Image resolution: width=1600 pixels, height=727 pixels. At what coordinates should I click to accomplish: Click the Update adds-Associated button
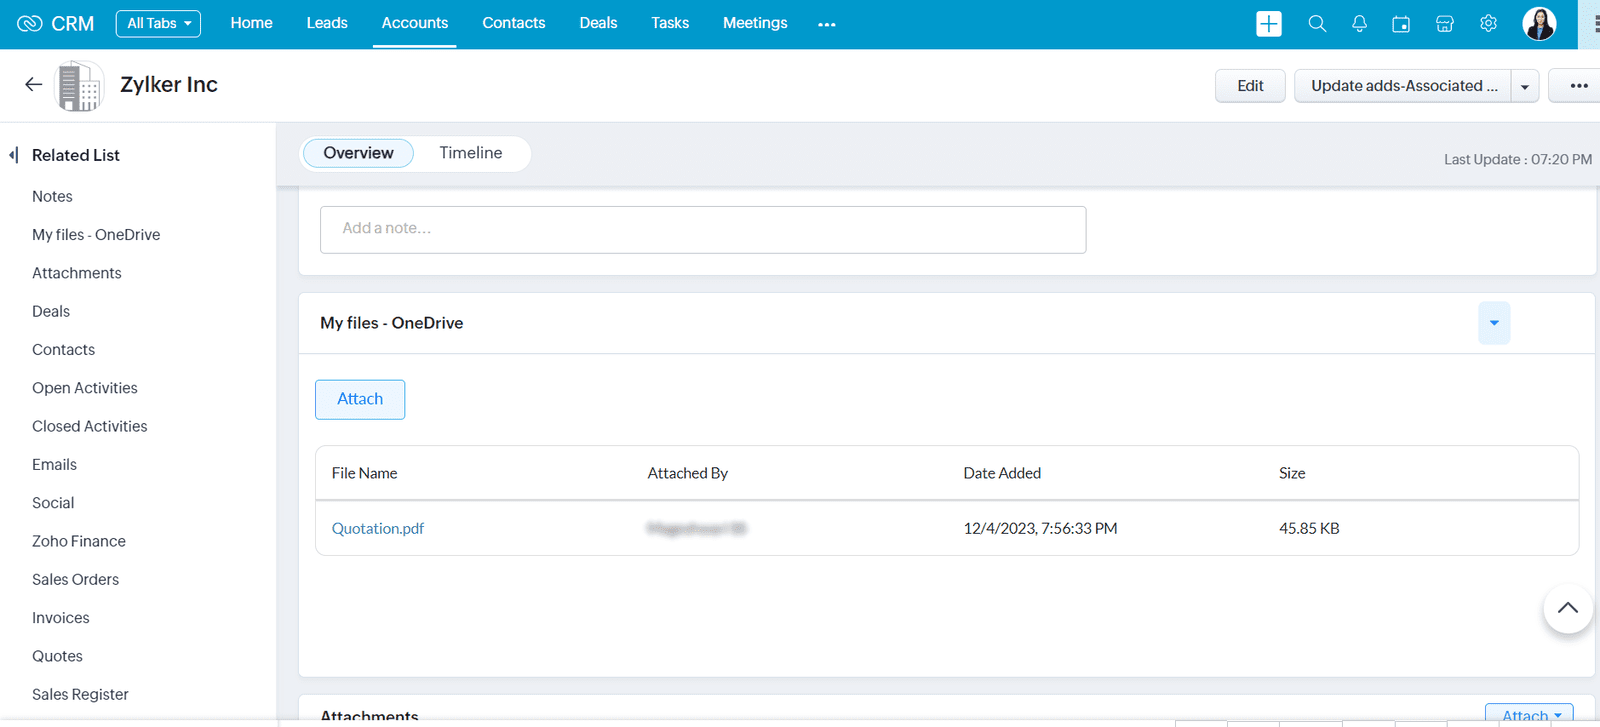[1403, 86]
